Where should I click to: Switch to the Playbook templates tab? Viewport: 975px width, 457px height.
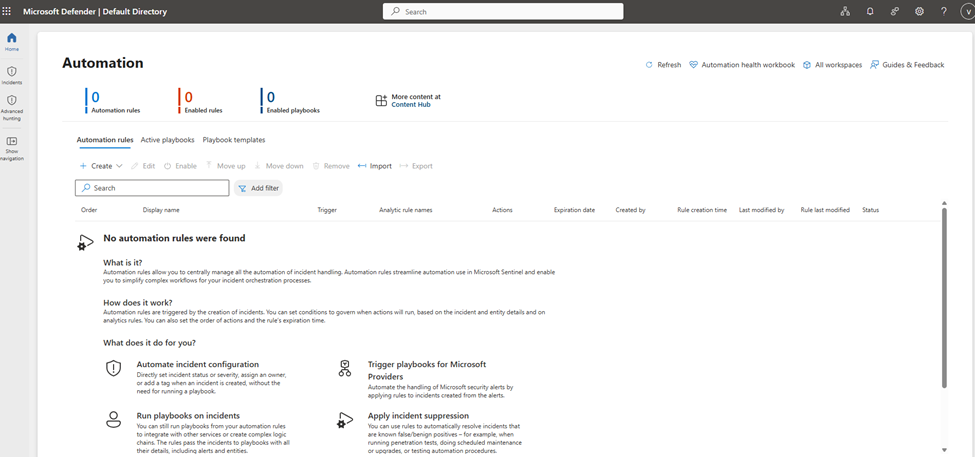(x=234, y=140)
